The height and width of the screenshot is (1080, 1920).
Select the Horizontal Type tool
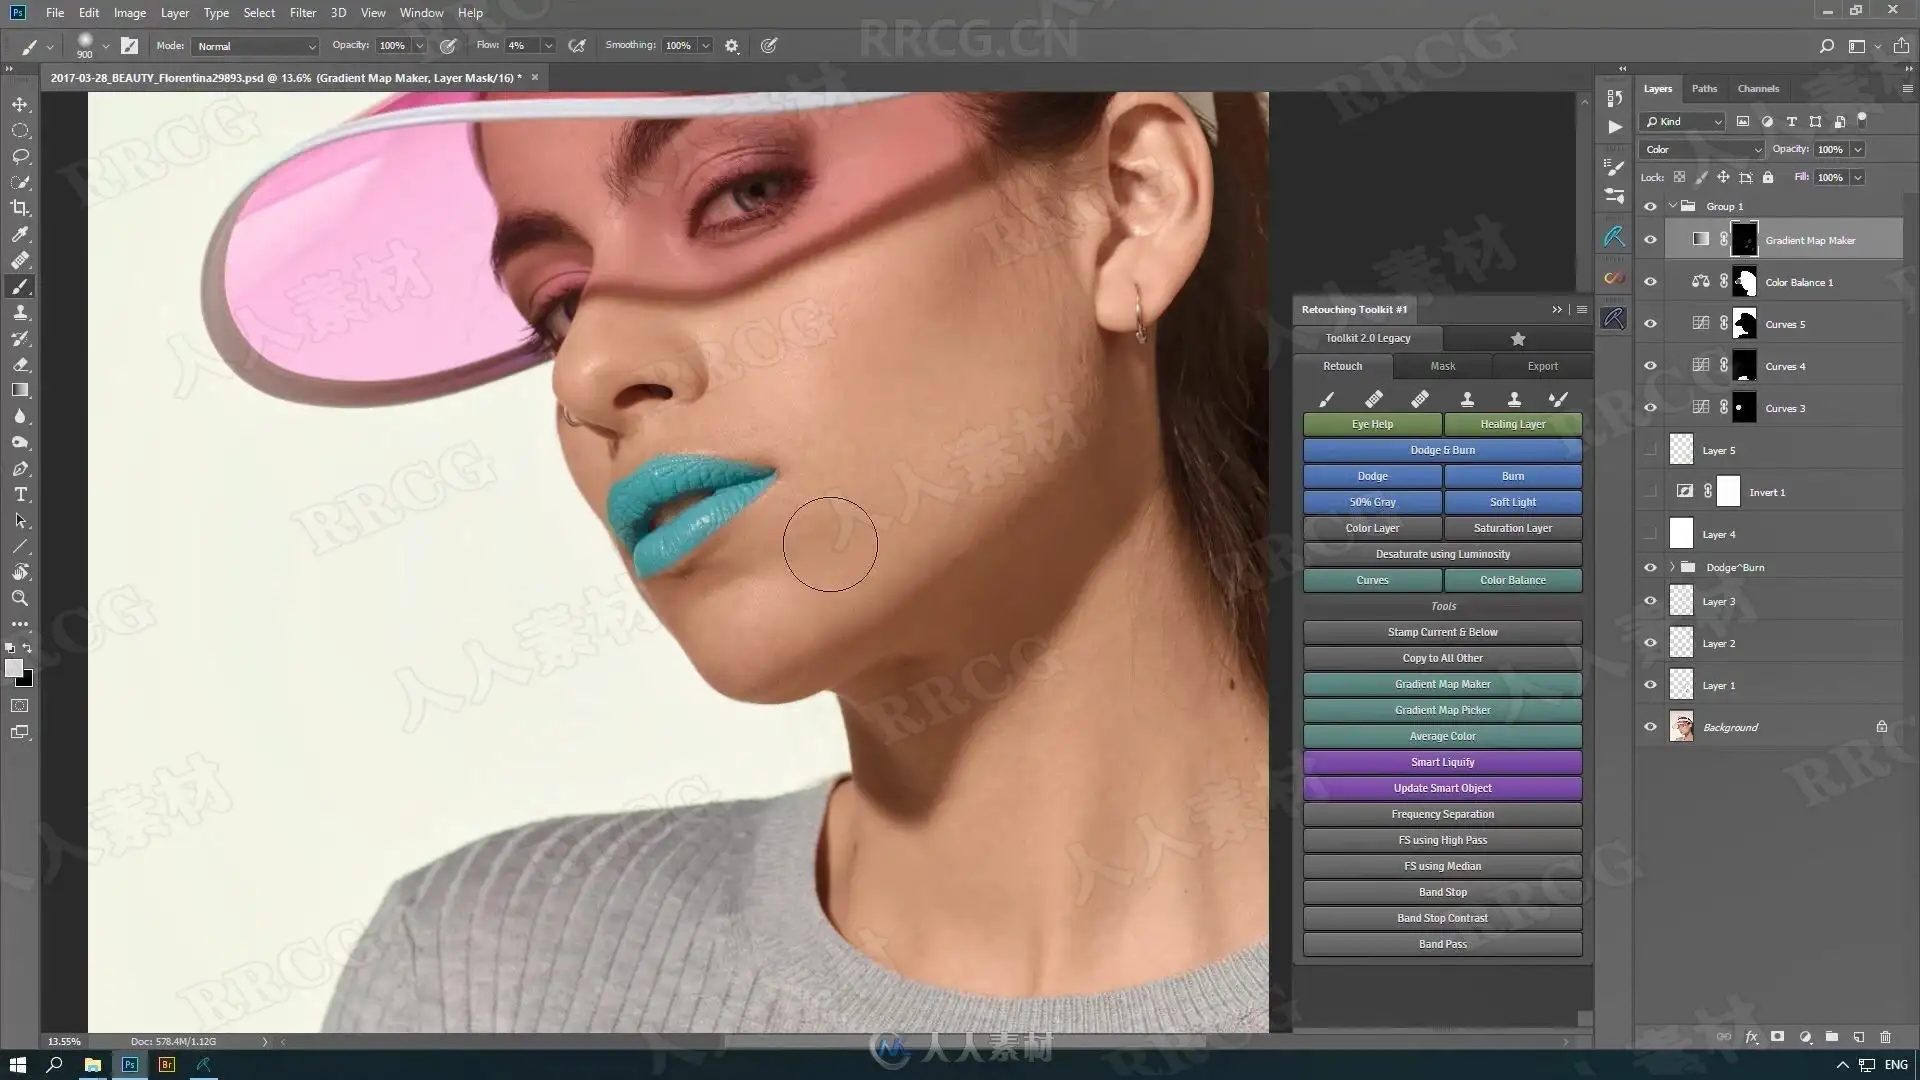tap(20, 494)
